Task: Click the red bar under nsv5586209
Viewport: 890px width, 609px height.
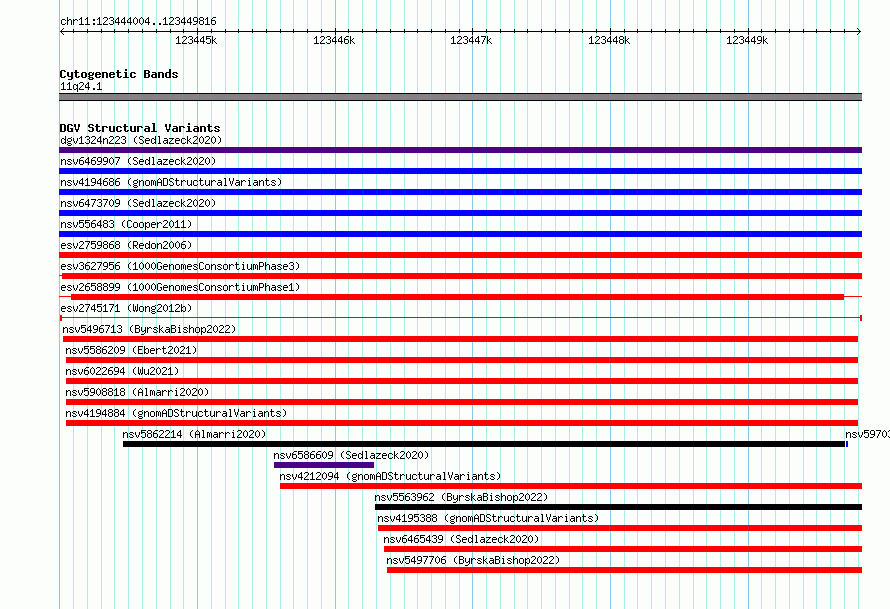Action: click(462, 360)
